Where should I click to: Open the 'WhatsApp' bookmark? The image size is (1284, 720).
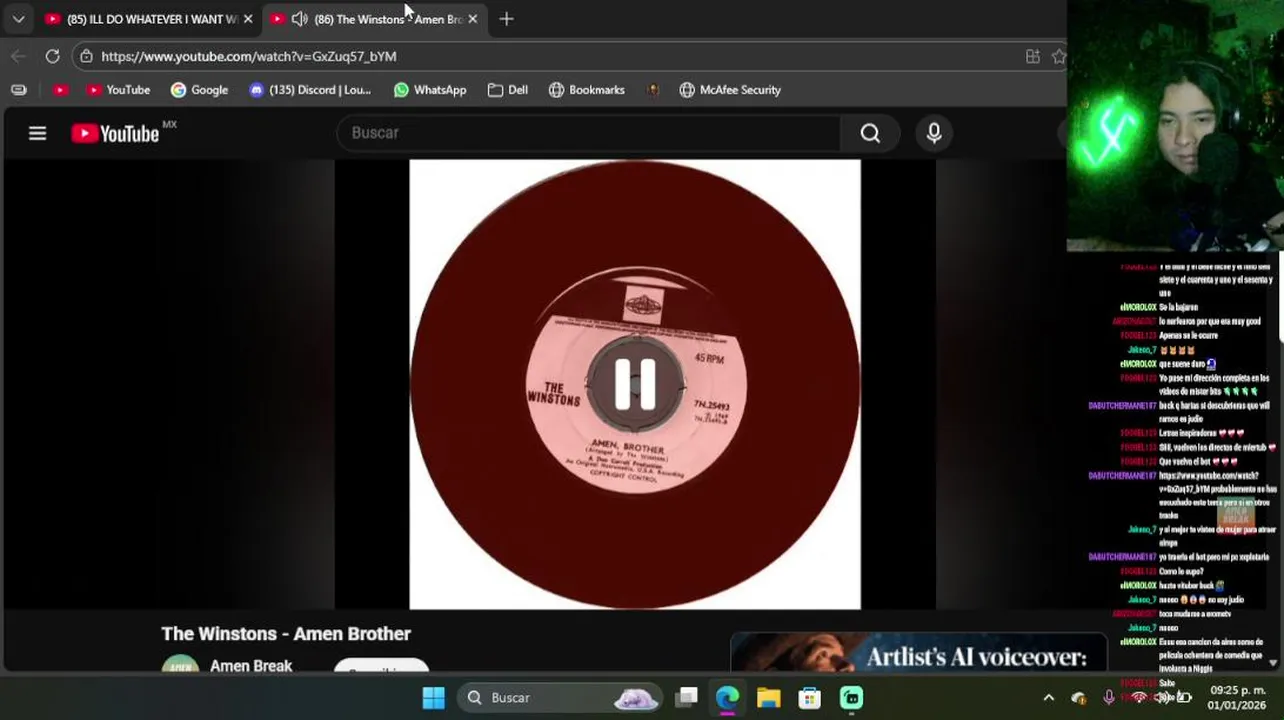[x=429, y=90]
